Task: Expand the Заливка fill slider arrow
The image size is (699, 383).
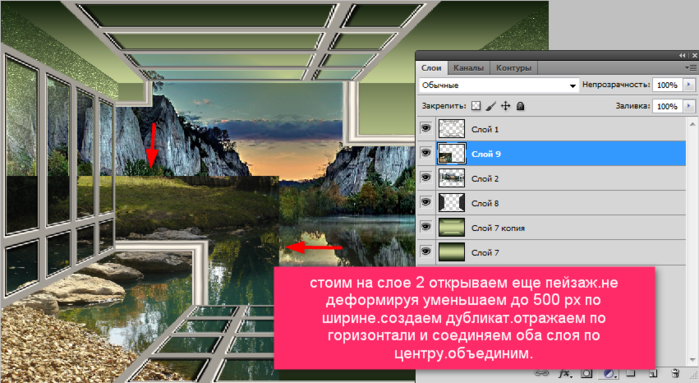Action: 689,106
